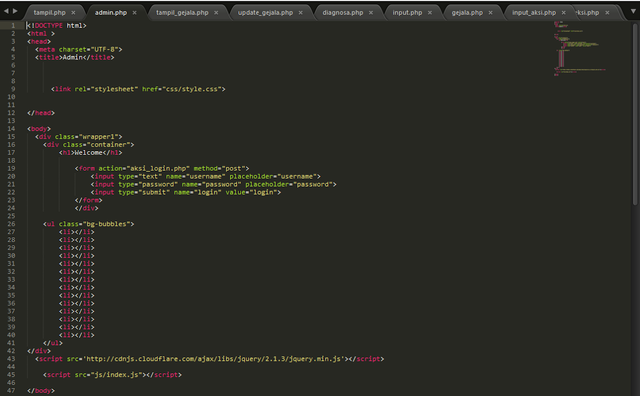Screen dimensions: 640x396
Task: Close the input.php tab
Action: [x=430, y=13]
